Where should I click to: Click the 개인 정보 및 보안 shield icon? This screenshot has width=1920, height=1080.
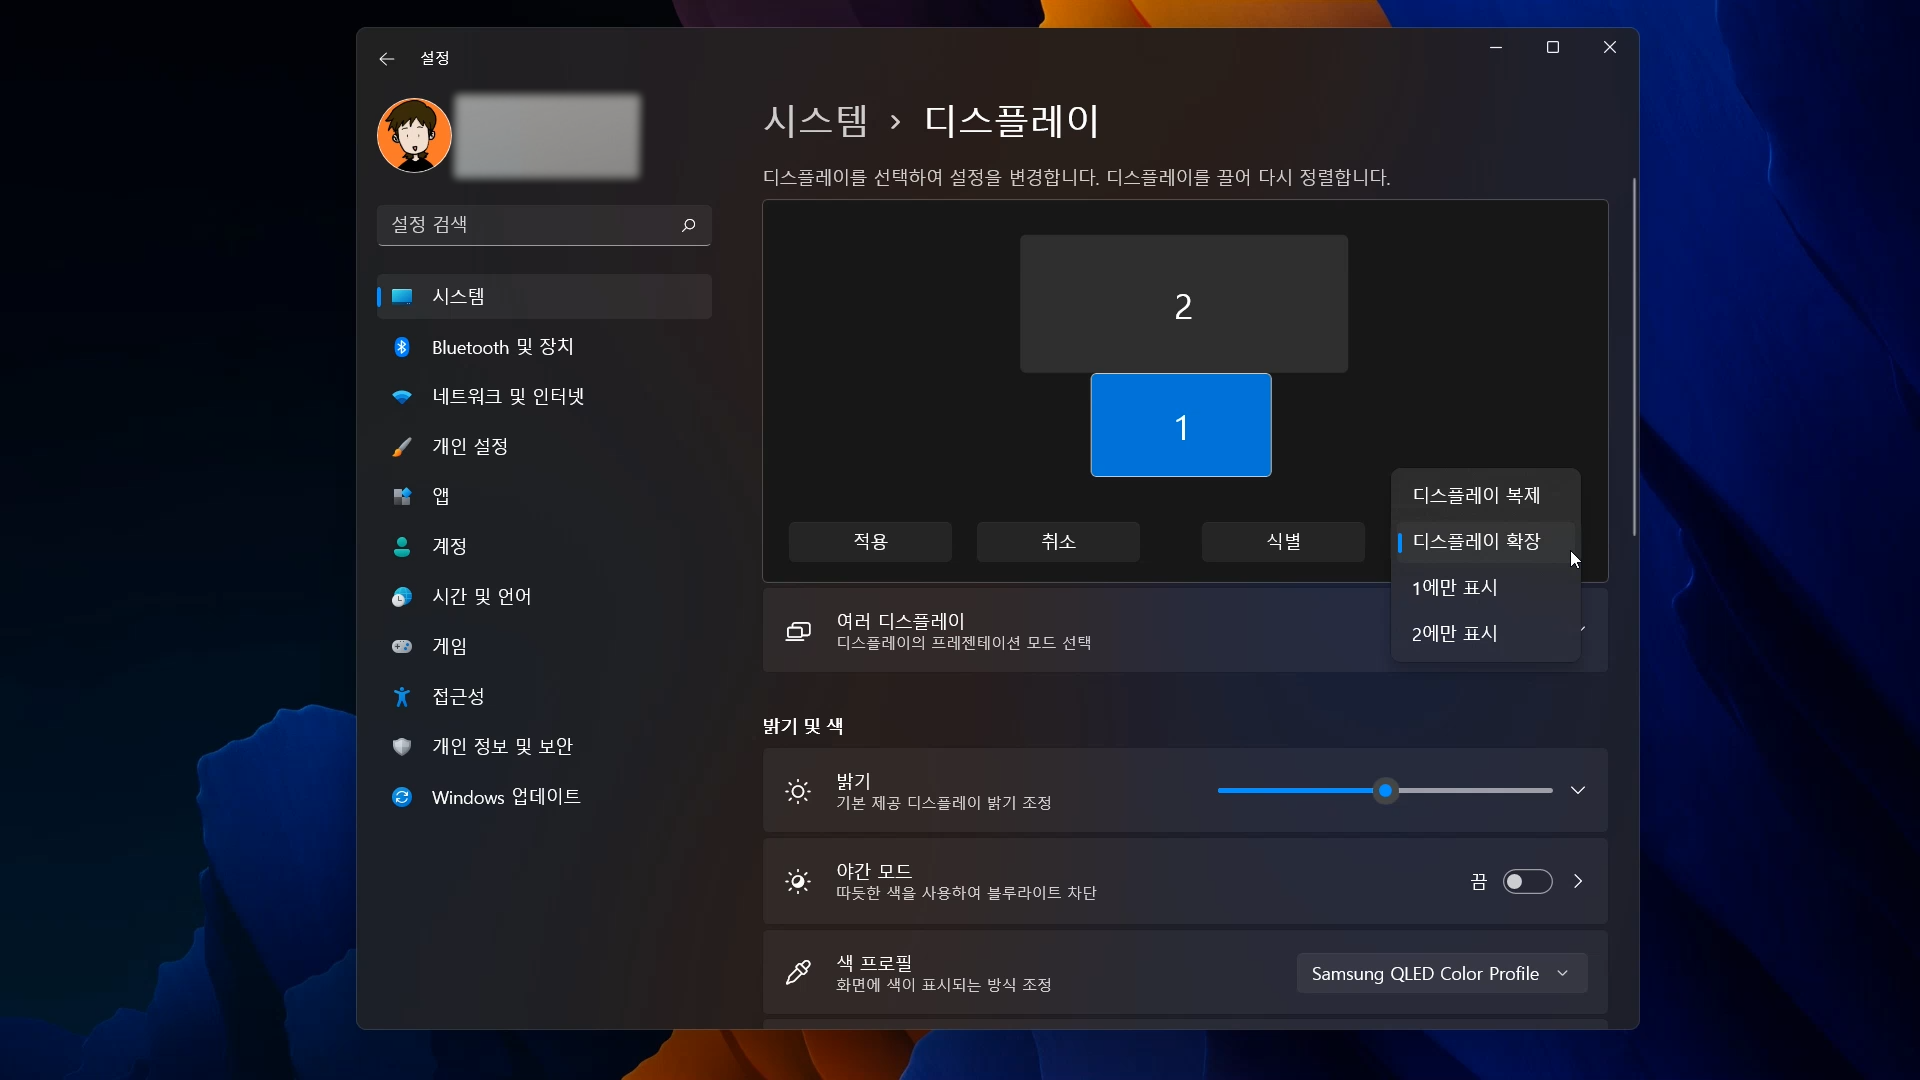coord(402,747)
